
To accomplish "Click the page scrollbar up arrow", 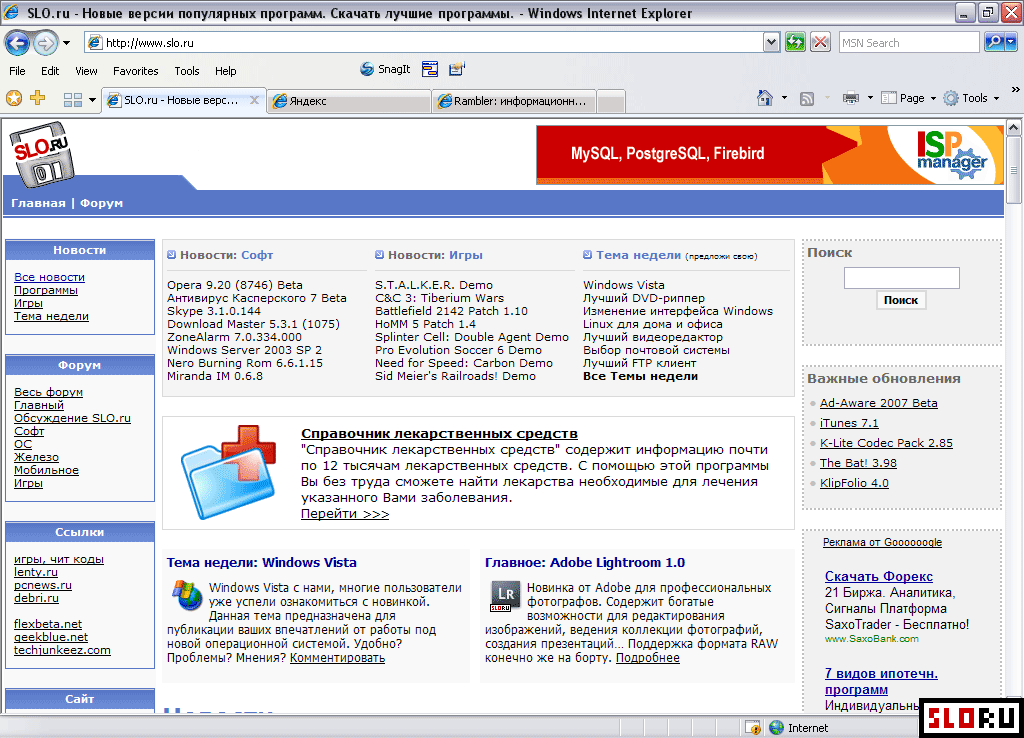I will pyautogui.click(x=1014, y=127).
